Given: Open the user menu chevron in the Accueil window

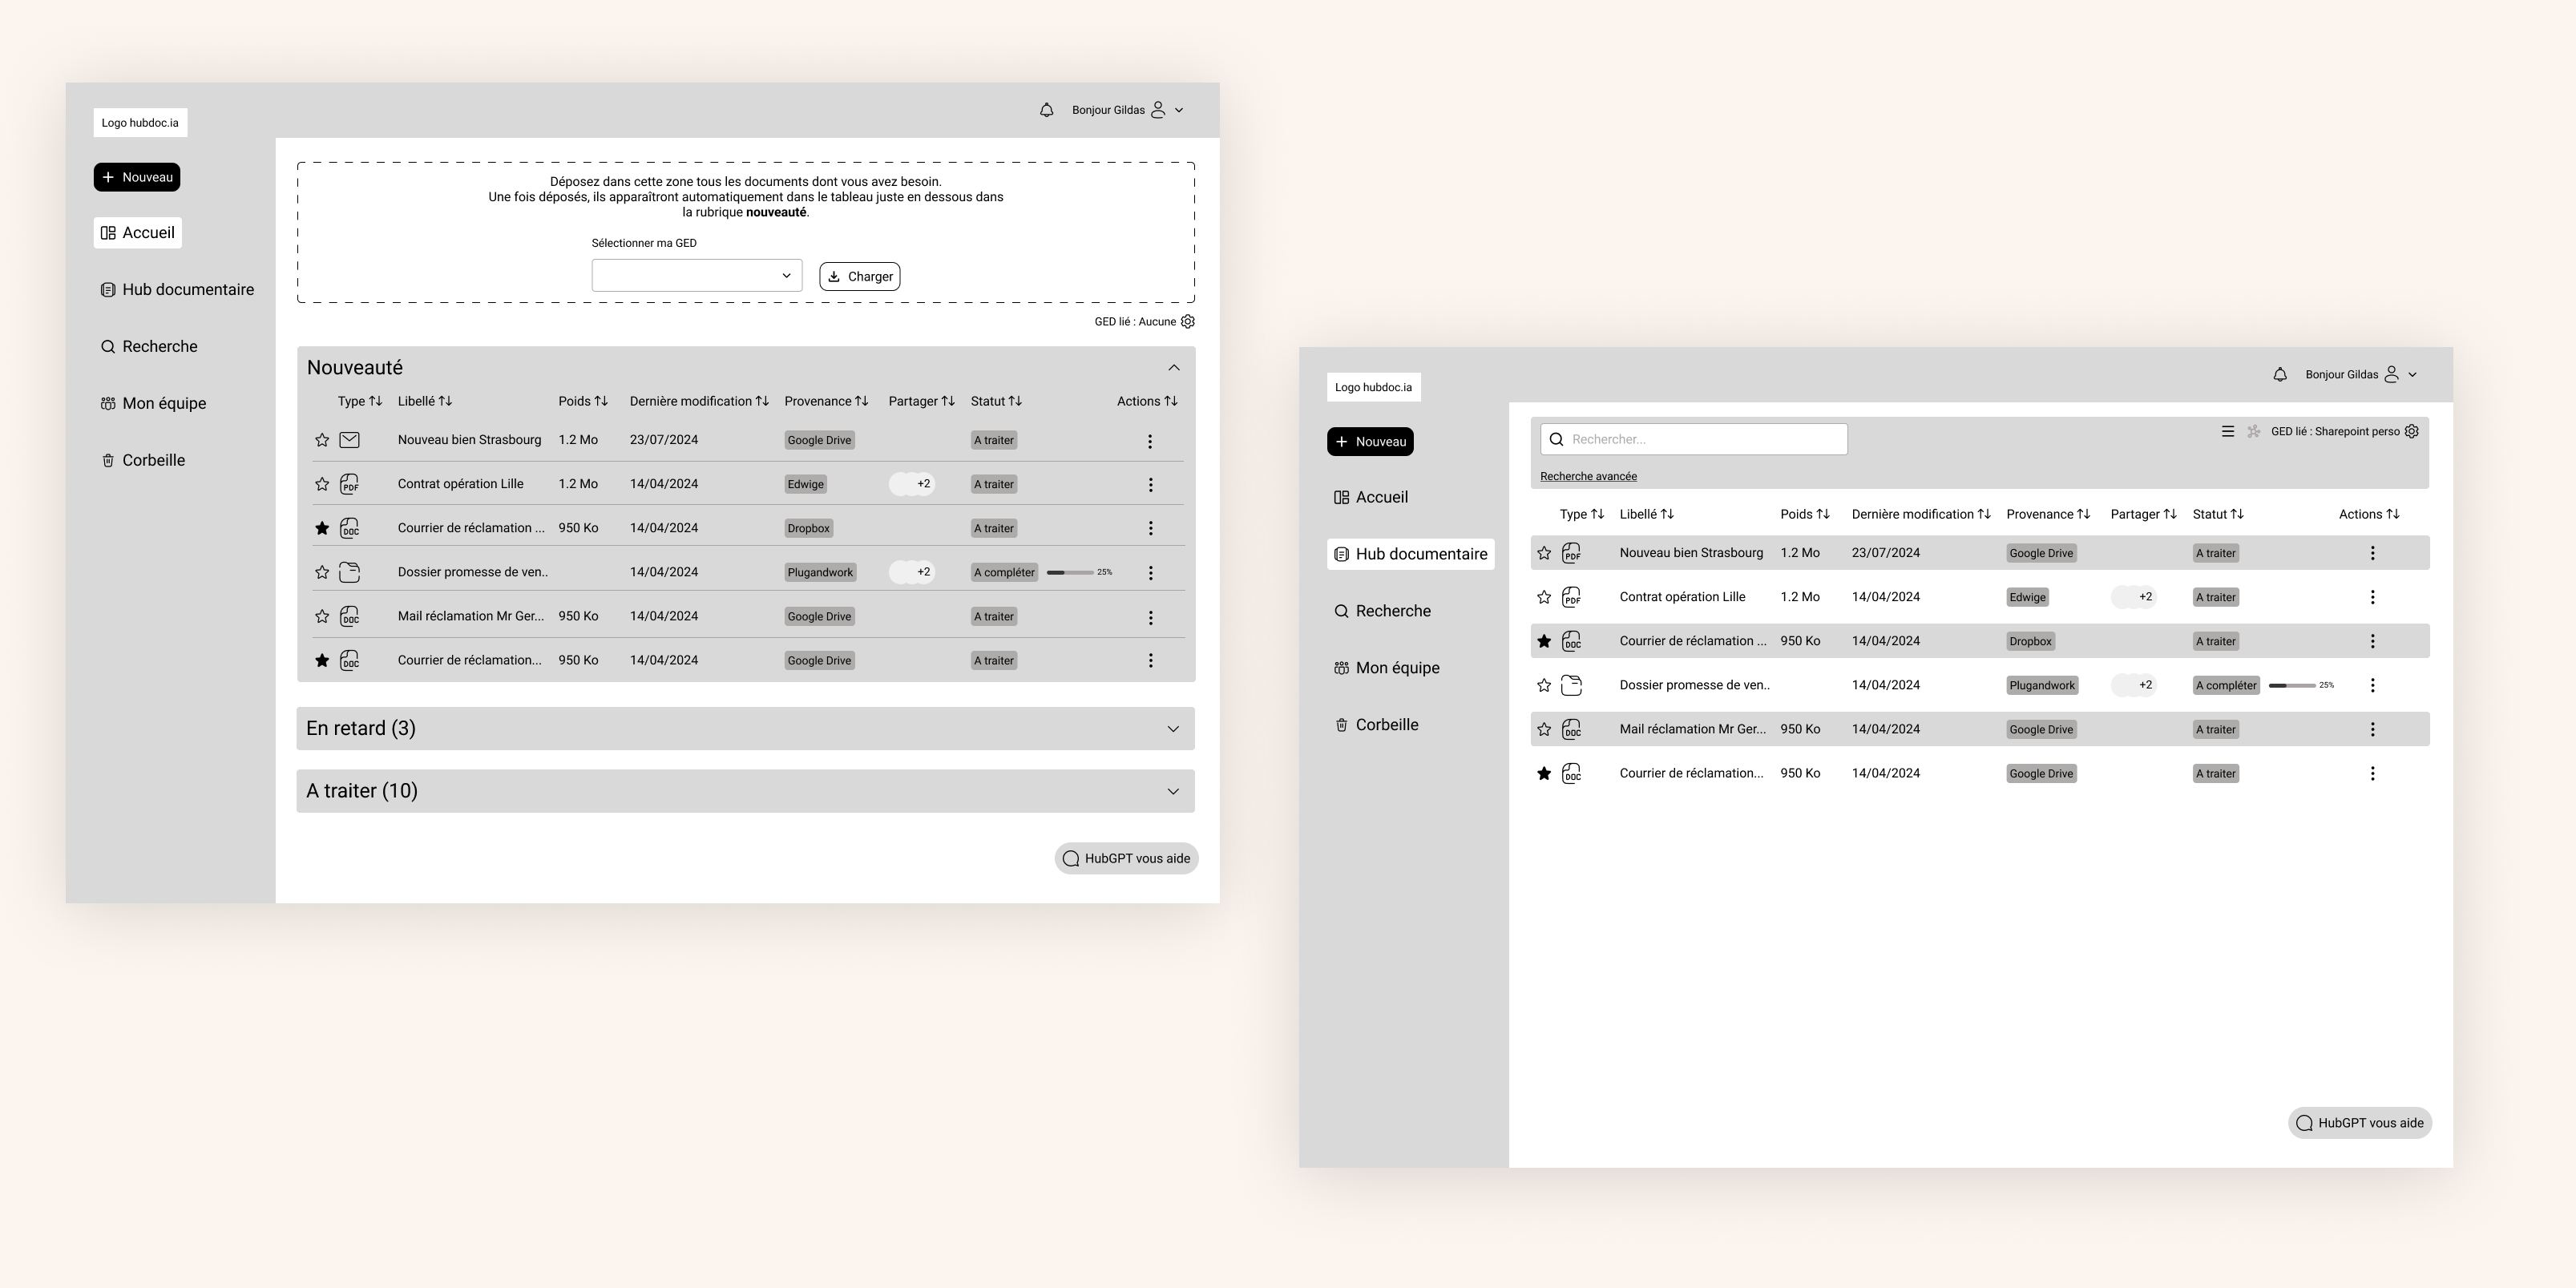Looking at the screenshot, I should coord(1179,110).
